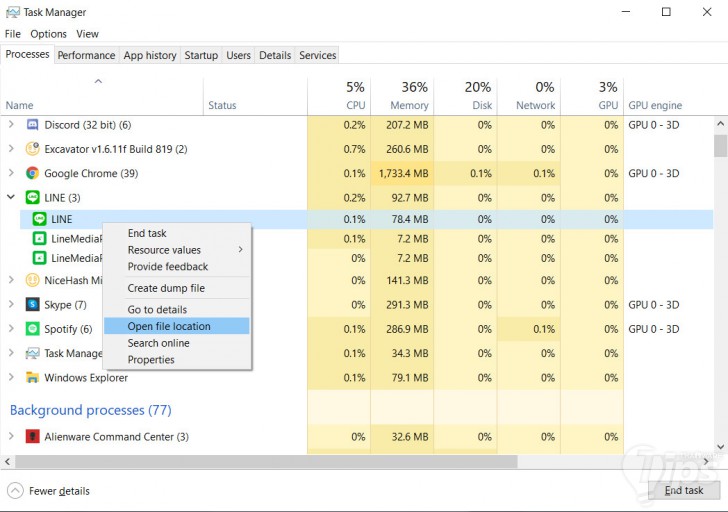Image resolution: width=728 pixels, height=512 pixels.
Task: Click the 1,733.4 MB memory cell
Action: [x=403, y=173]
